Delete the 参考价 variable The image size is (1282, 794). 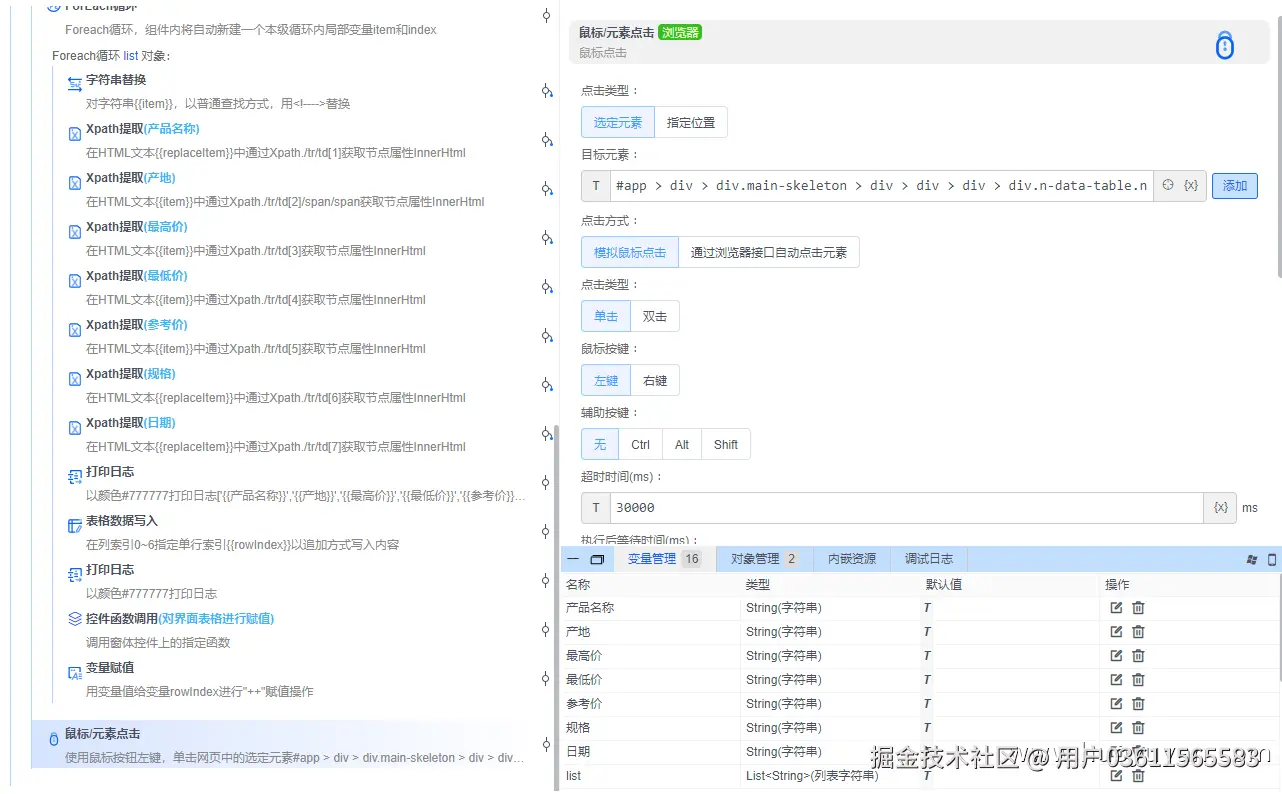[1138, 703]
